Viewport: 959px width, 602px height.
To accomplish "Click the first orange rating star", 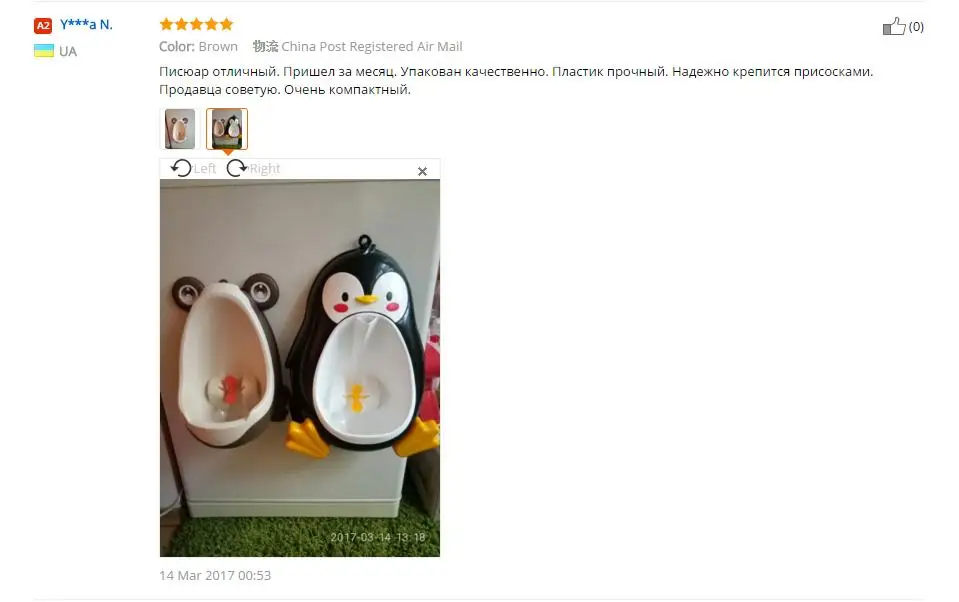I will point(166,24).
